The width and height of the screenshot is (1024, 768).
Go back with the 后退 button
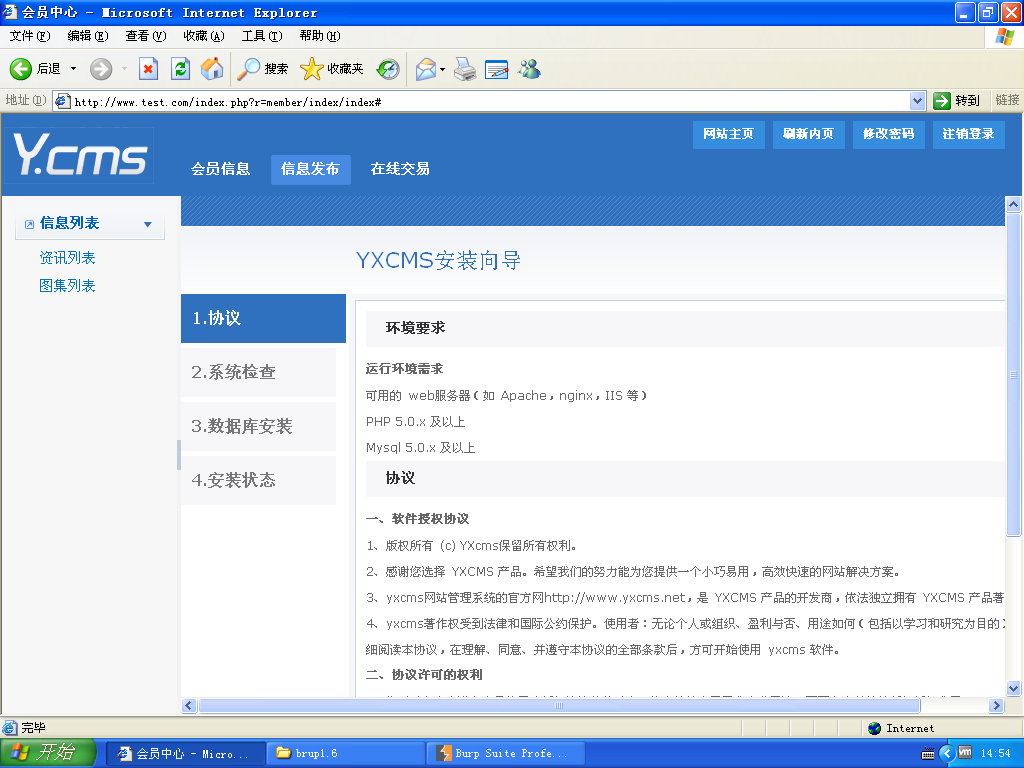[35, 69]
